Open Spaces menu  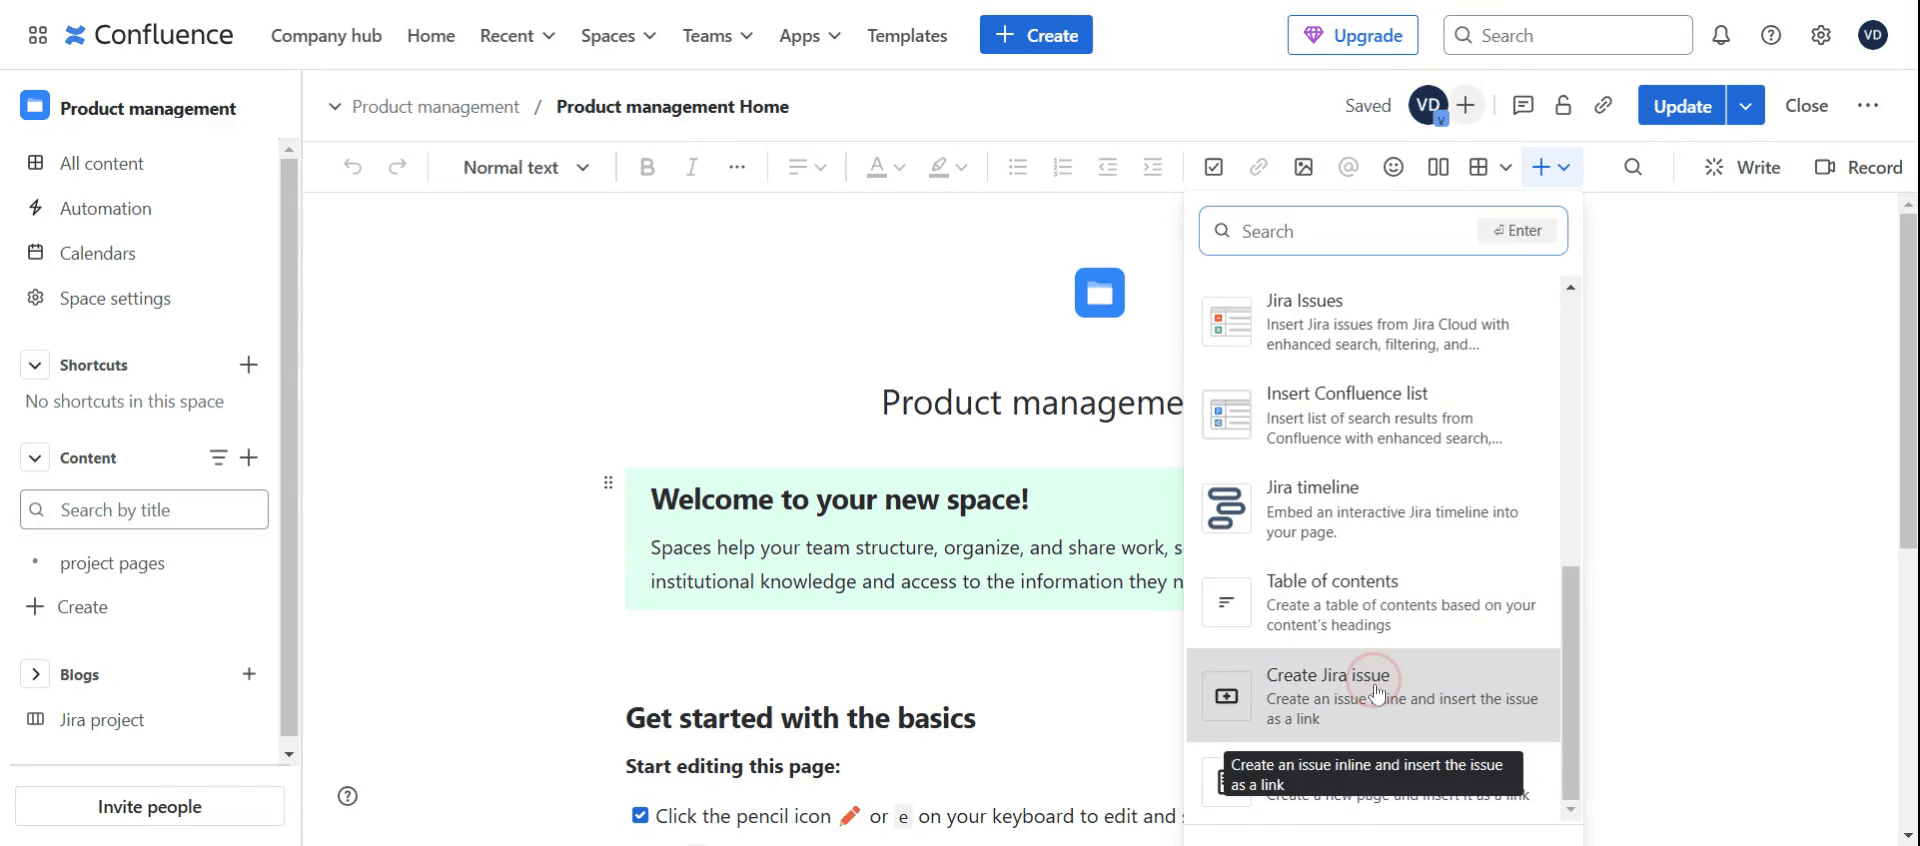click(x=618, y=35)
